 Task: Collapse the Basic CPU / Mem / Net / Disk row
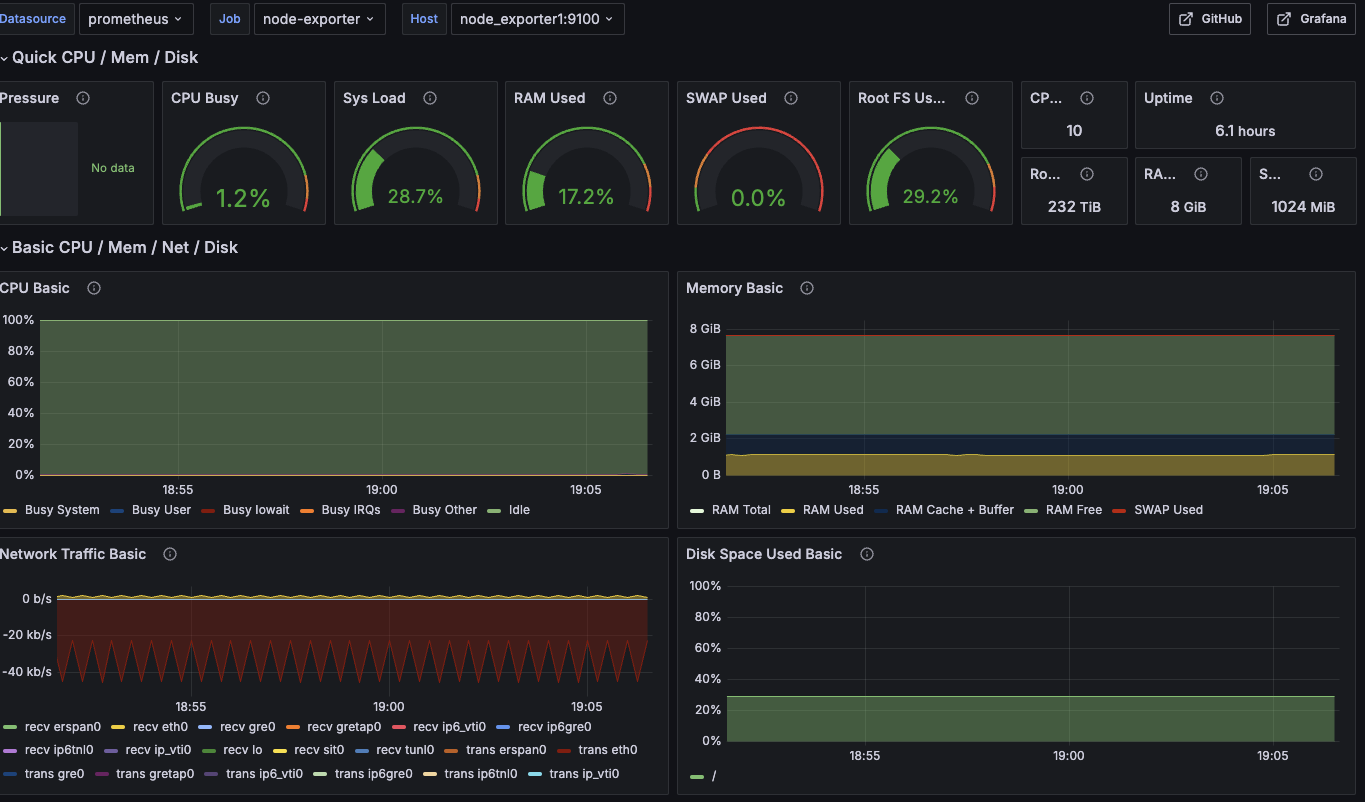tap(119, 247)
